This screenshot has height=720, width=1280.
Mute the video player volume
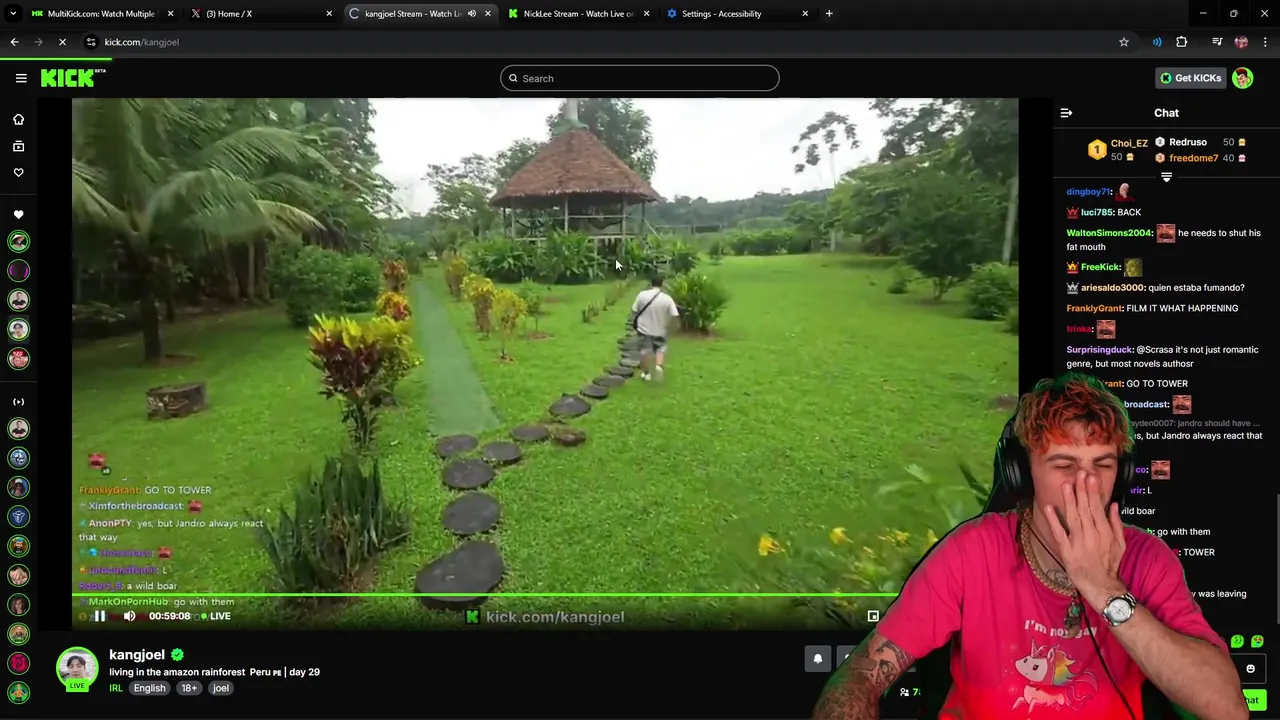tap(129, 616)
